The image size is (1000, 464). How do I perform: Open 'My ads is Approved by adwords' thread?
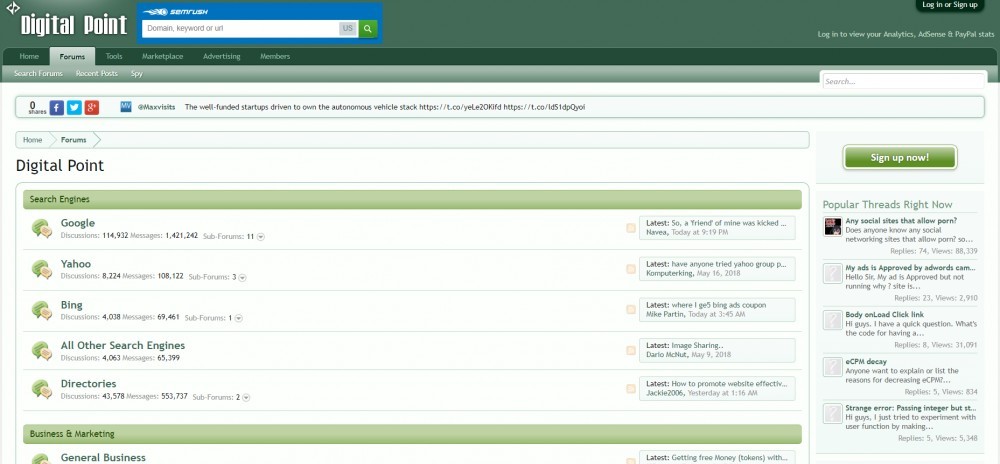pos(911,268)
